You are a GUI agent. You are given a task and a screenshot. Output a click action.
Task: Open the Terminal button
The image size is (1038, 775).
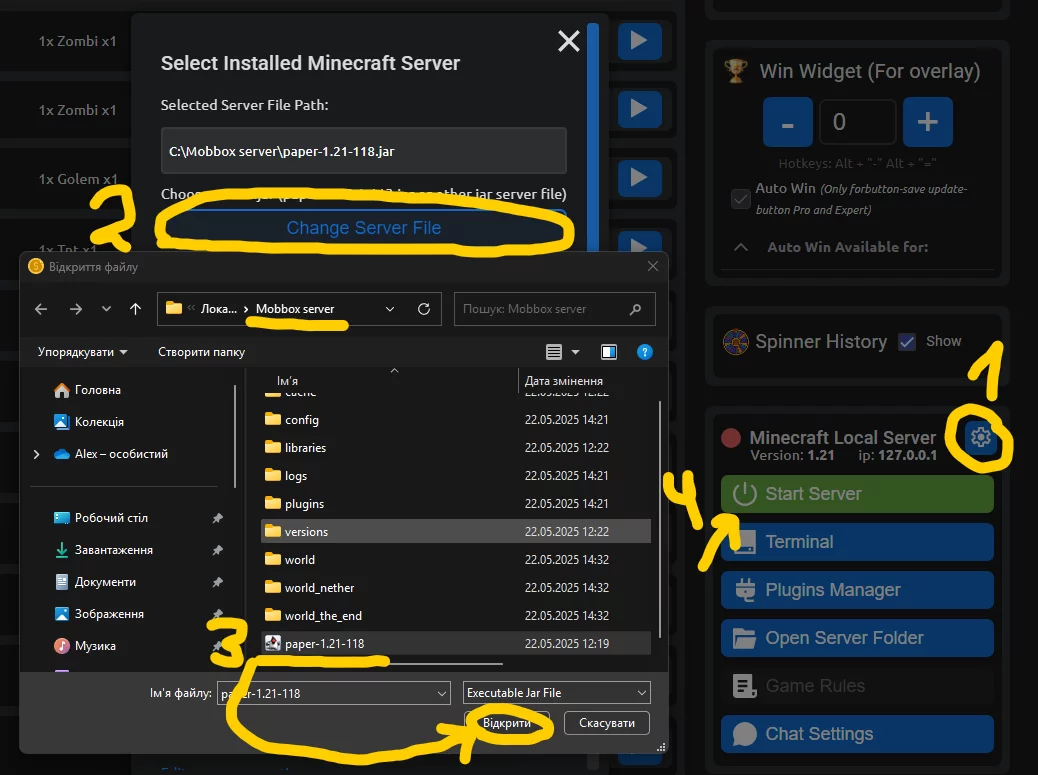(x=857, y=542)
